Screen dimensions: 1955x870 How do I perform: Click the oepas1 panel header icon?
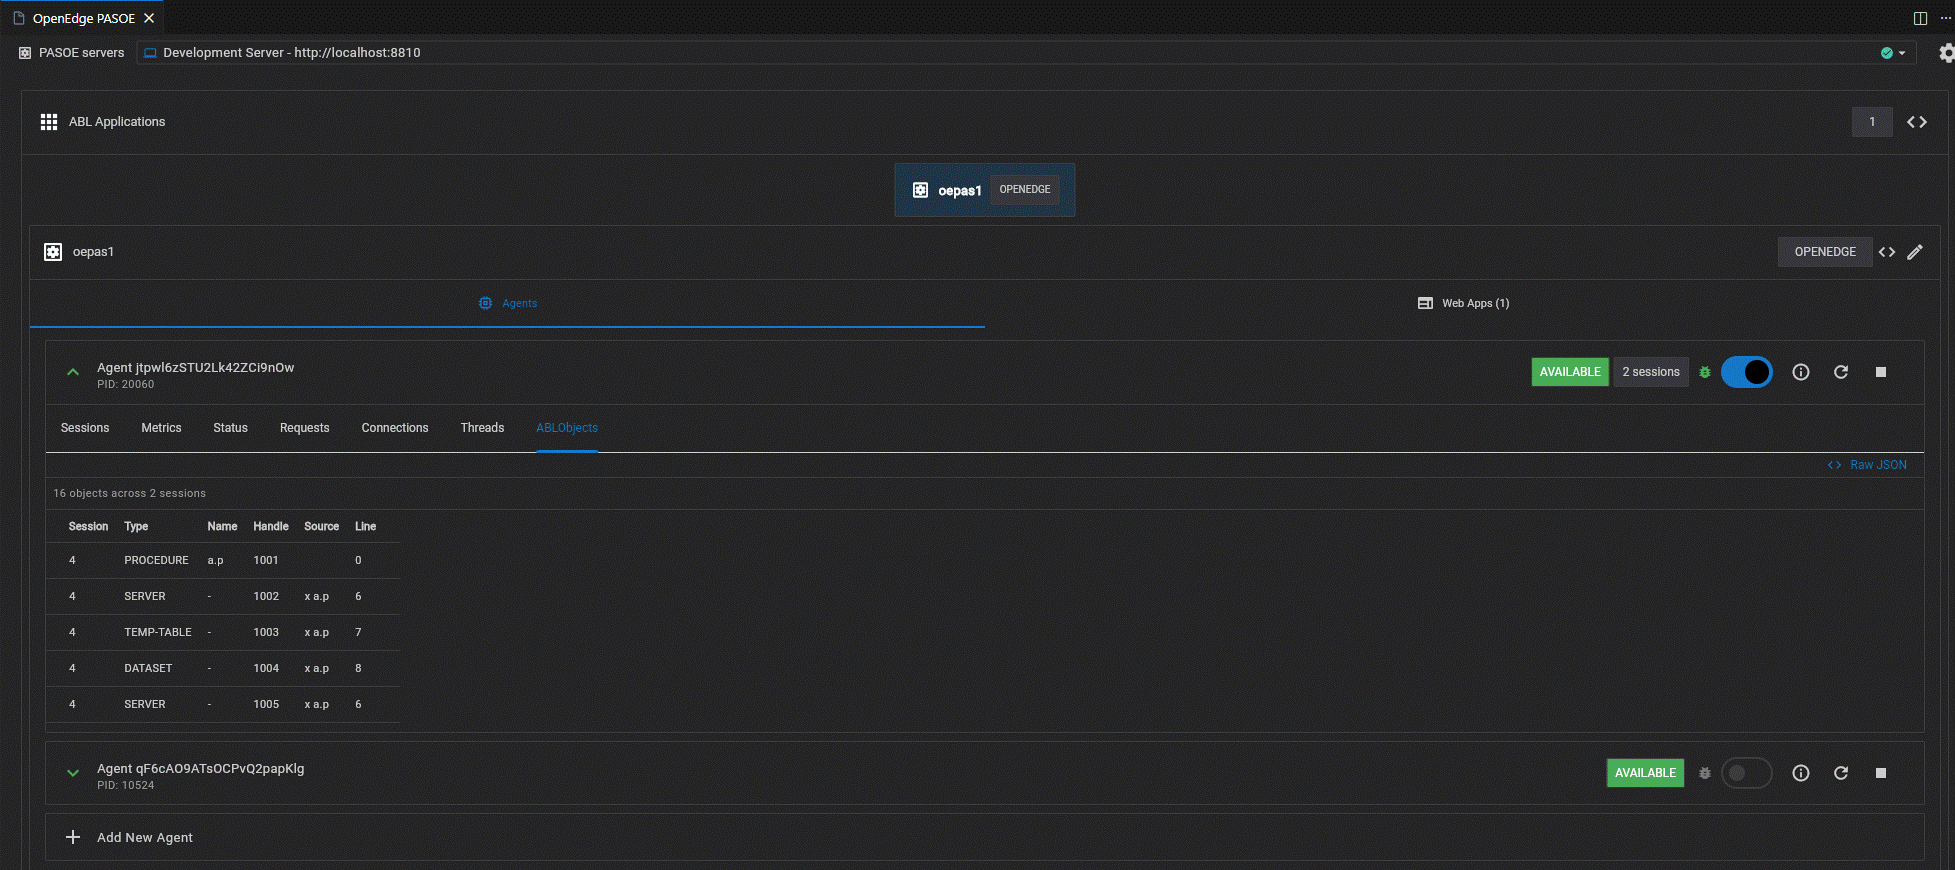[x=53, y=252]
